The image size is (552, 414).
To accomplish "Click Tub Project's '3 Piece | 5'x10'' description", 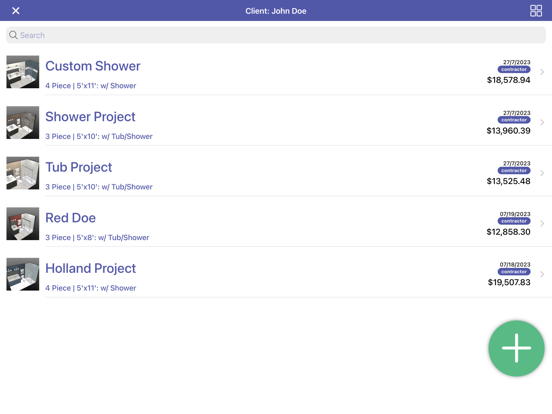I will pyautogui.click(x=99, y=187).
